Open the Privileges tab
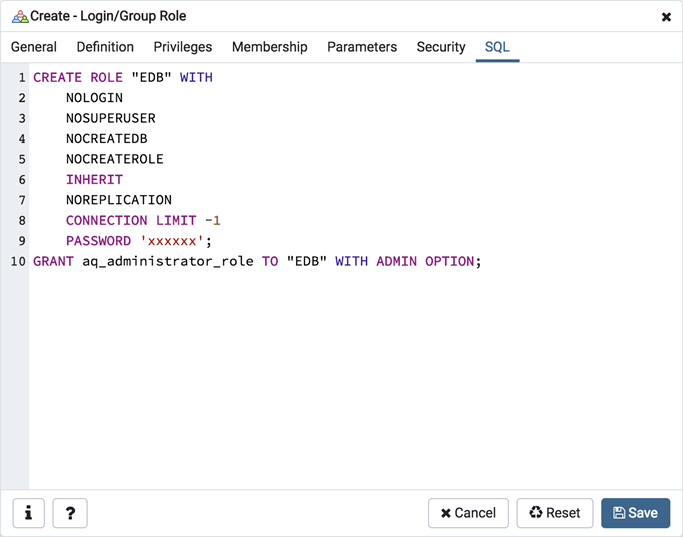The height and width of the screenshot is (537, 683). tap(183, 47)
